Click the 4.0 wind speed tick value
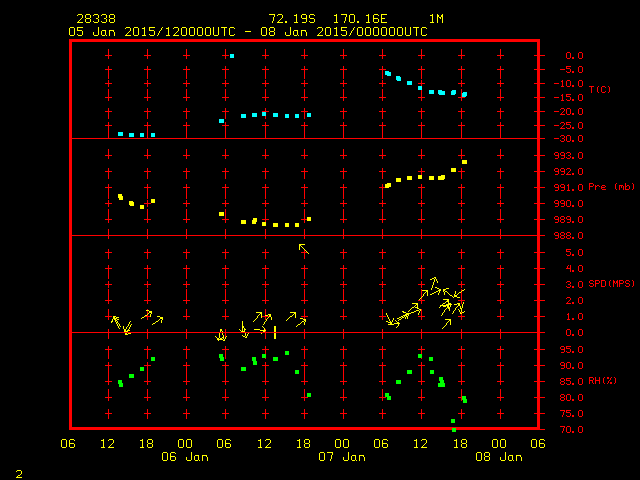 pos(574,269)
